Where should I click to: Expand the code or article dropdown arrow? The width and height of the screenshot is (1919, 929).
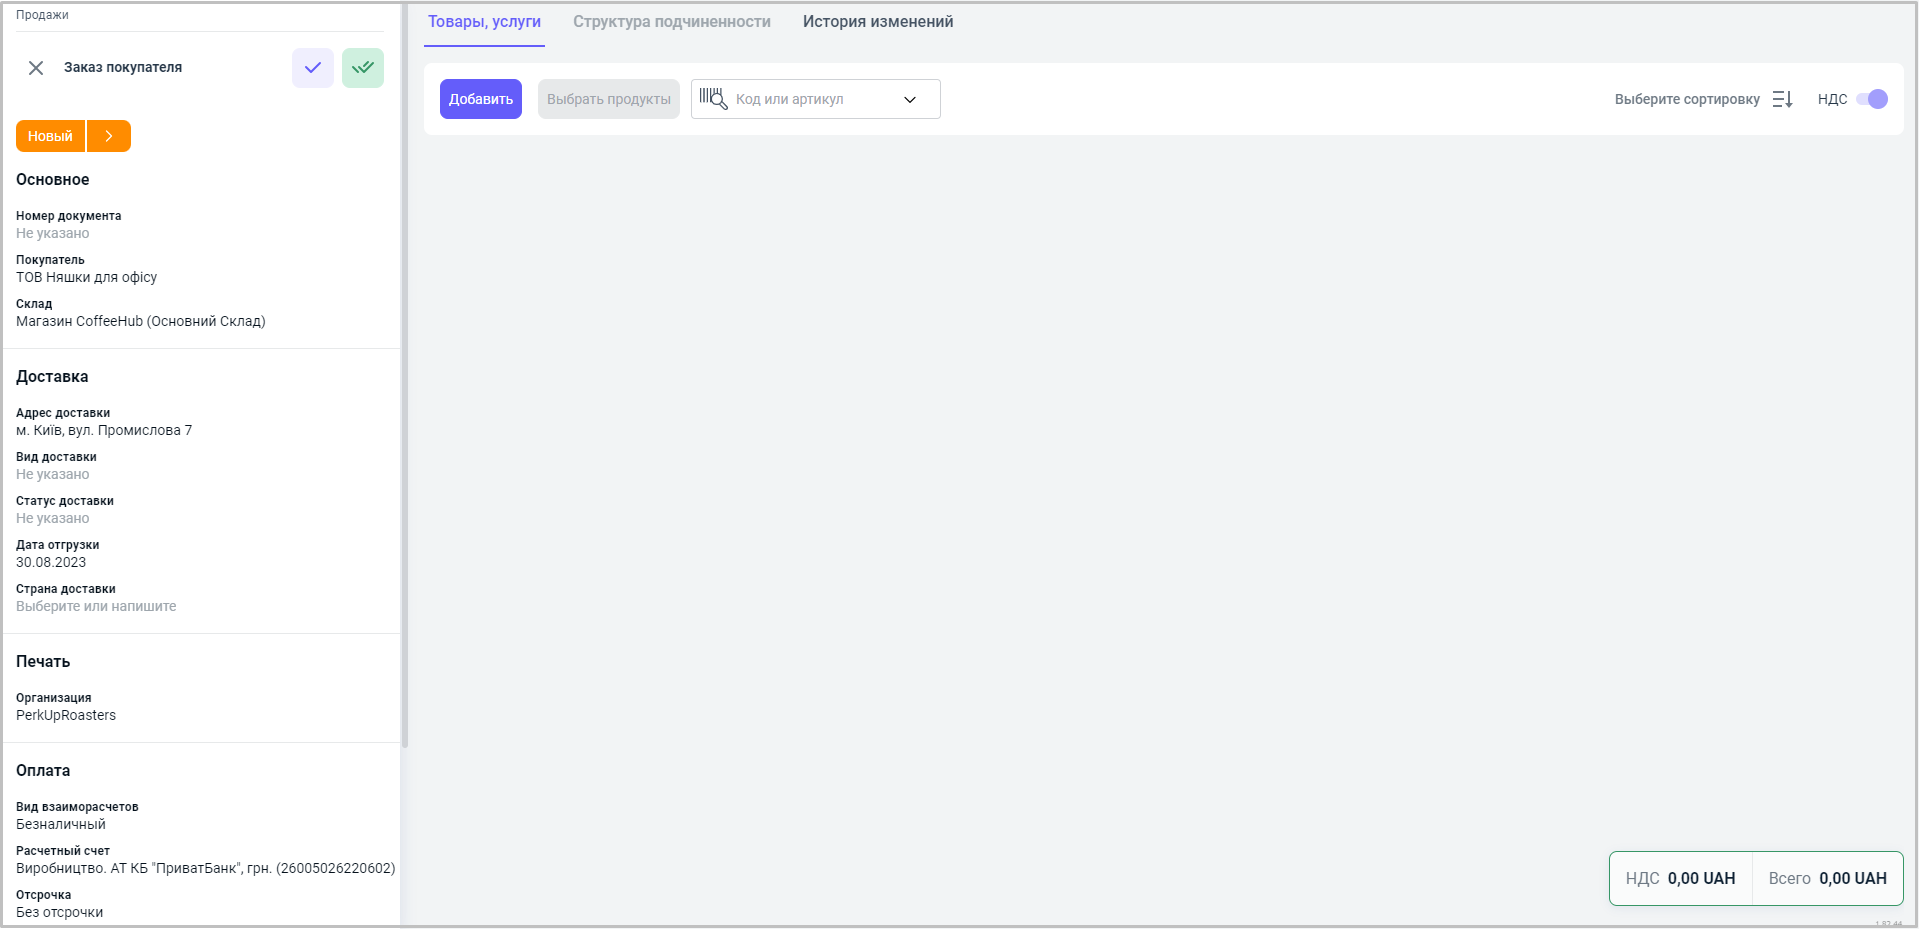pos(910,99)
